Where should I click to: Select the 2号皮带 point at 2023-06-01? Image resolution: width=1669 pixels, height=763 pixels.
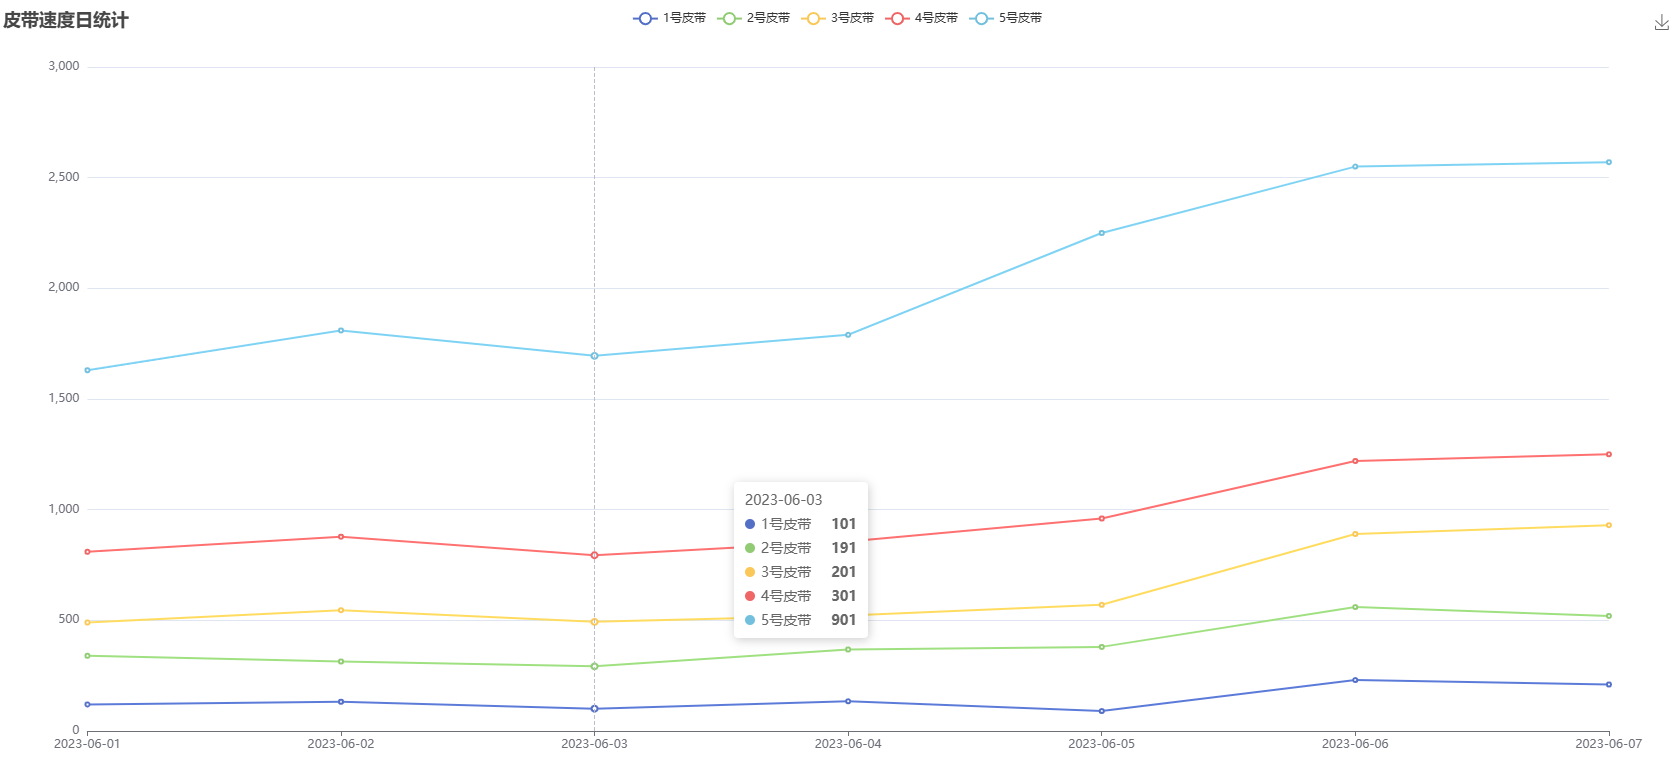coord(87,656)
